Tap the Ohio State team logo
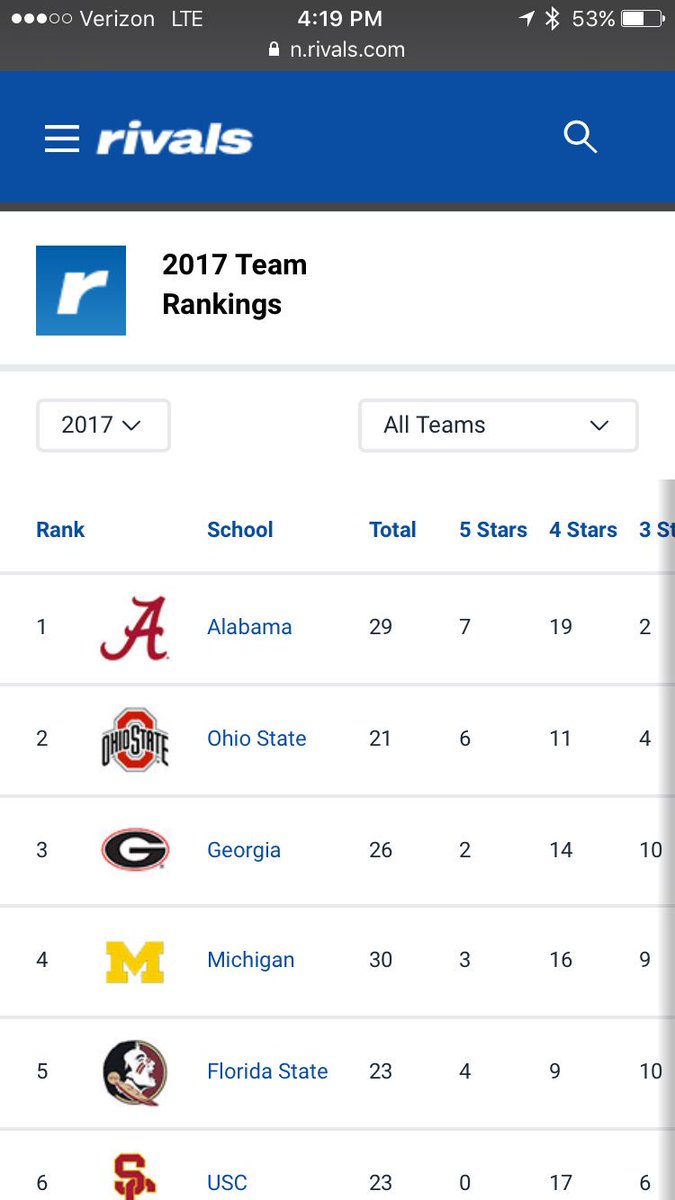Screen dimensions: 675x1200 click(x=135, y=739)
